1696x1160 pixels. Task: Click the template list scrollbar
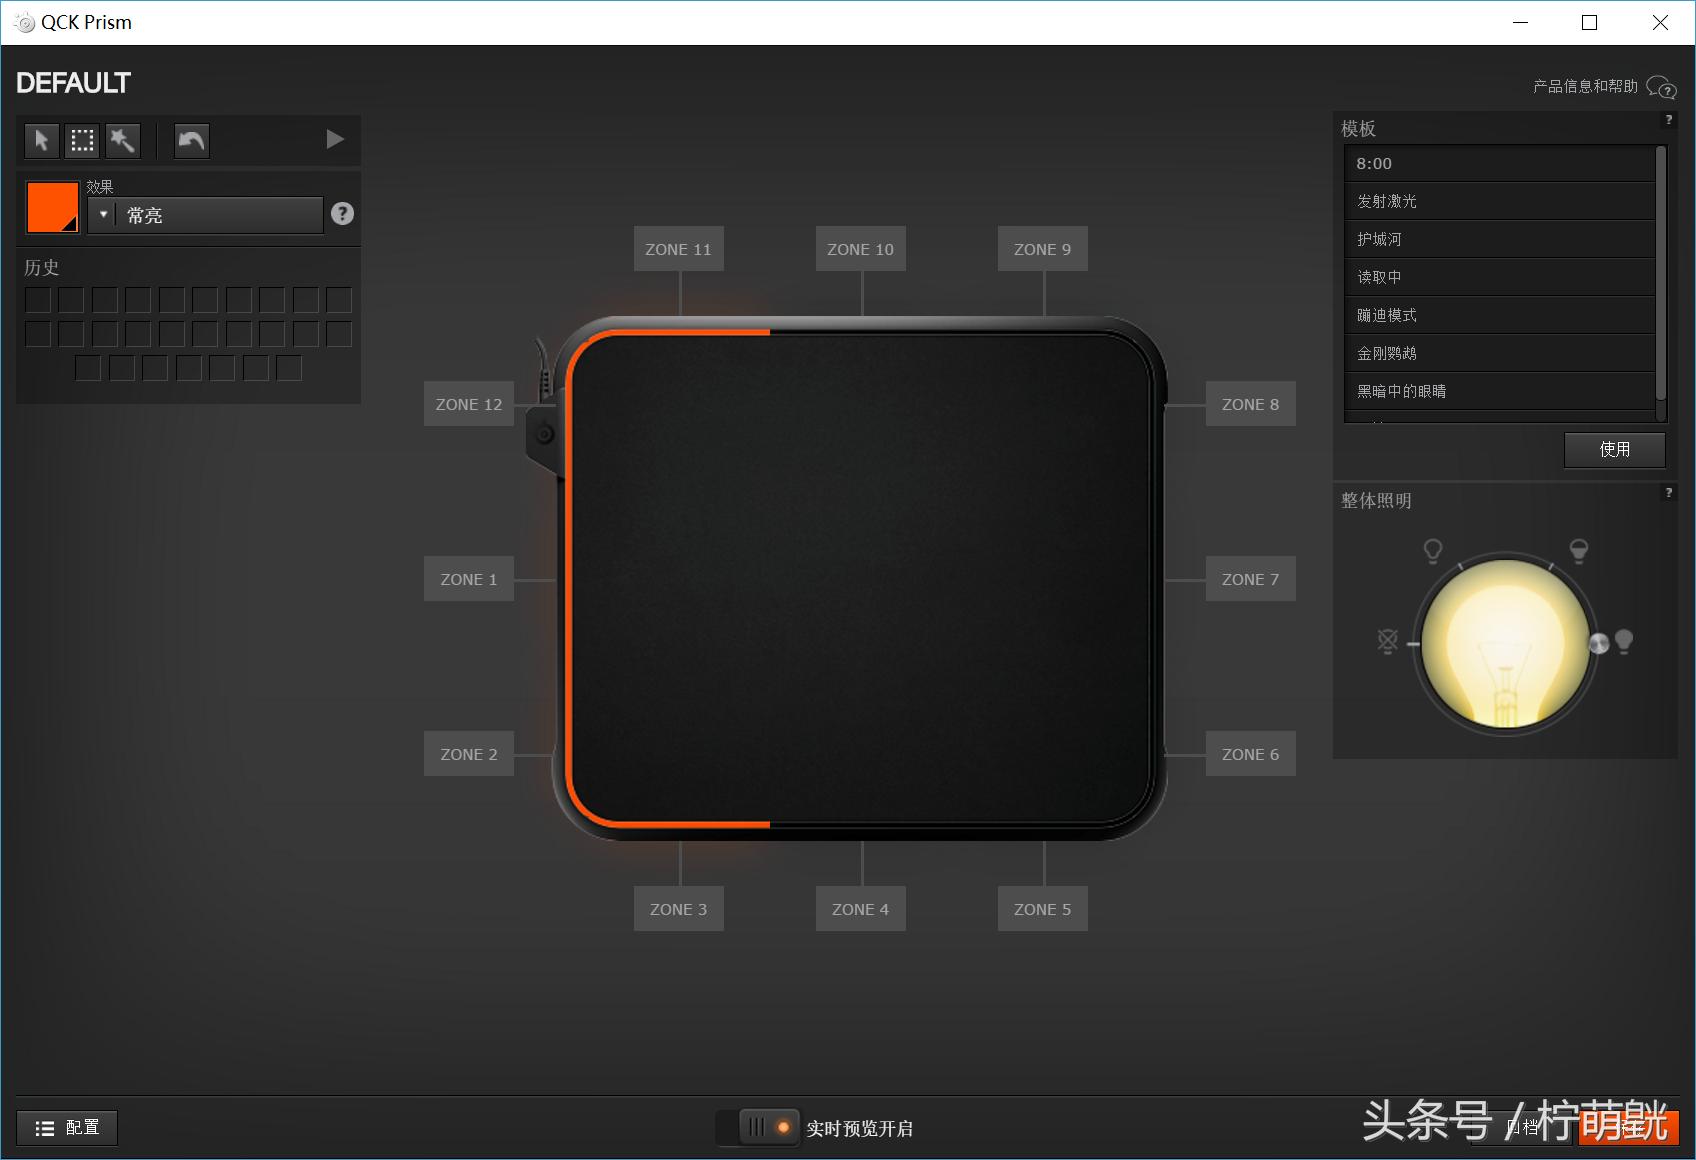(x=1661, y=272)
